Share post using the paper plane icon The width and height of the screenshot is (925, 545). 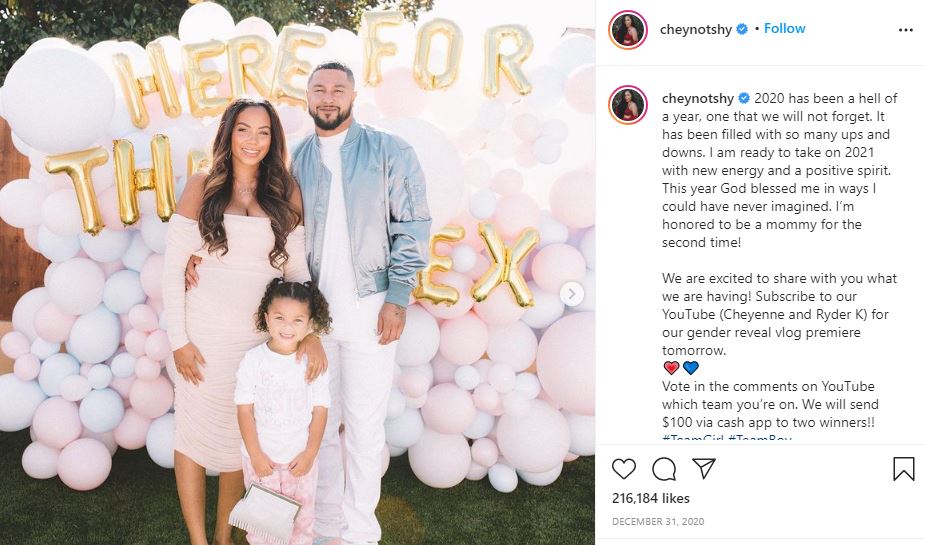tap(704, 468)
